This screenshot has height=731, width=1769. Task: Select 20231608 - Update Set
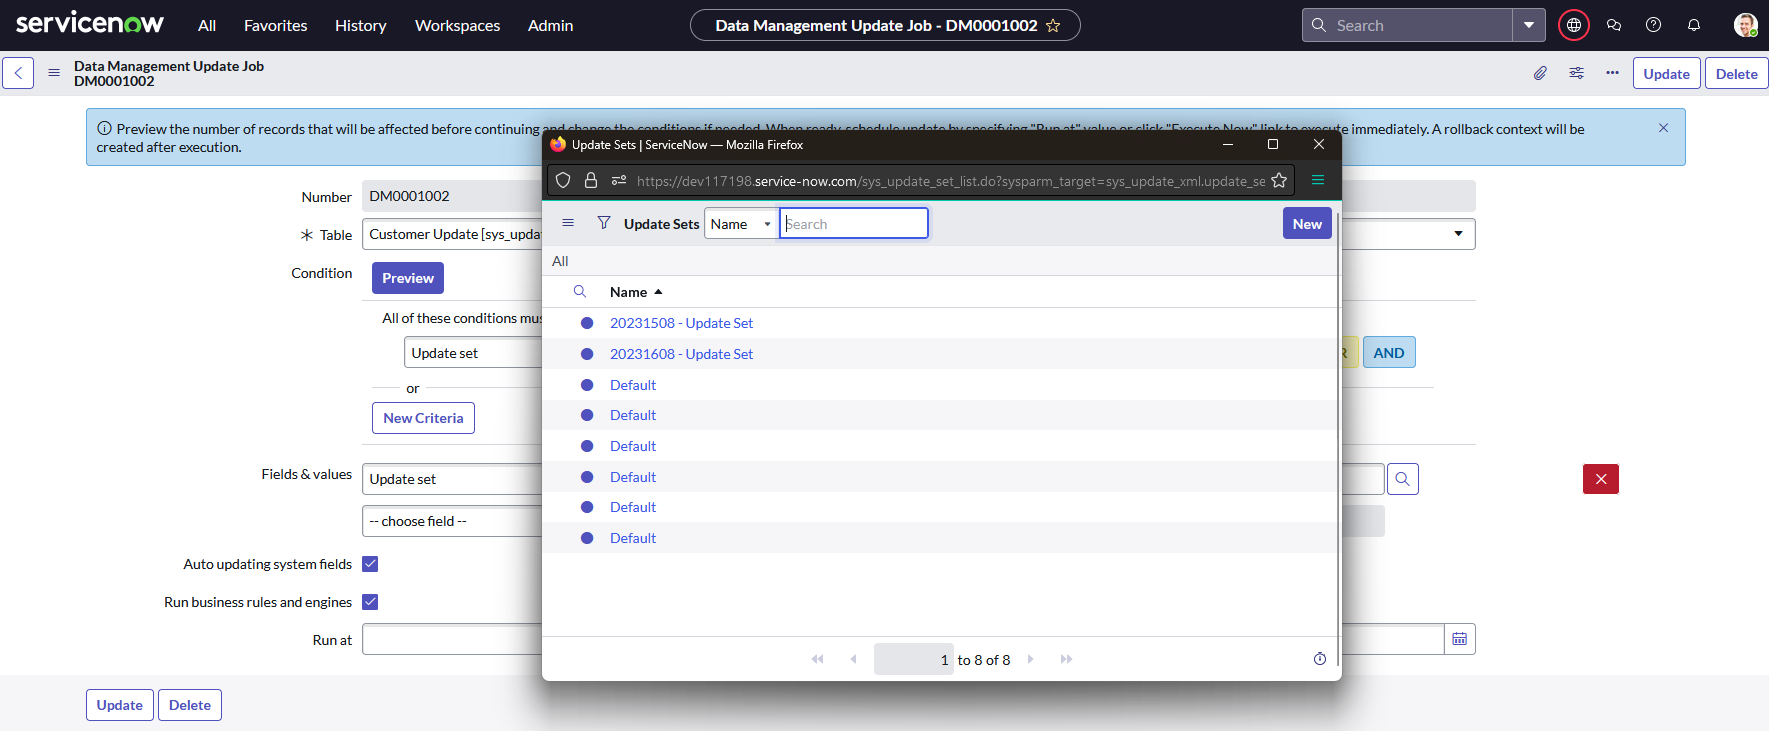click(x=681, y=354)
